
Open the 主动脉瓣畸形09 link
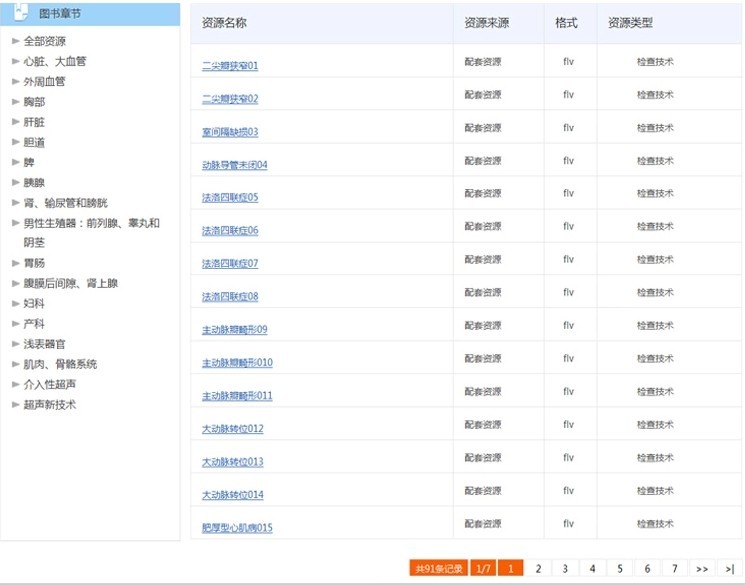coord(235,329)
